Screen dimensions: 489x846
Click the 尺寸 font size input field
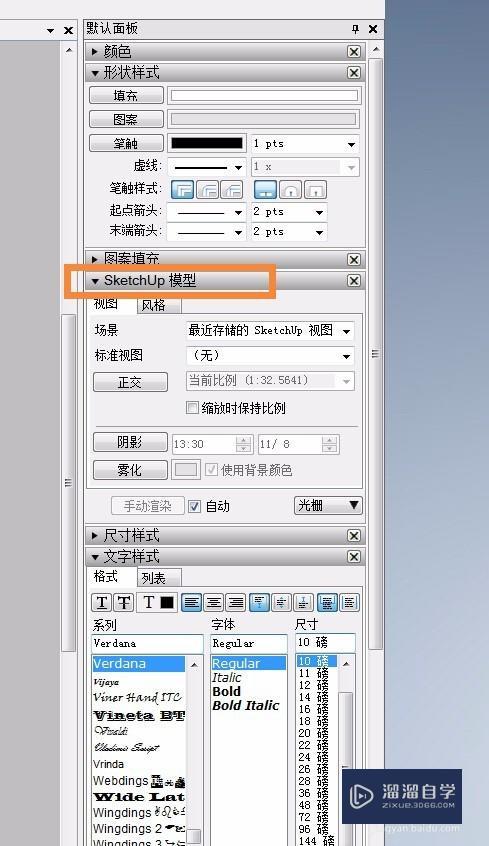tap(325, 642)
